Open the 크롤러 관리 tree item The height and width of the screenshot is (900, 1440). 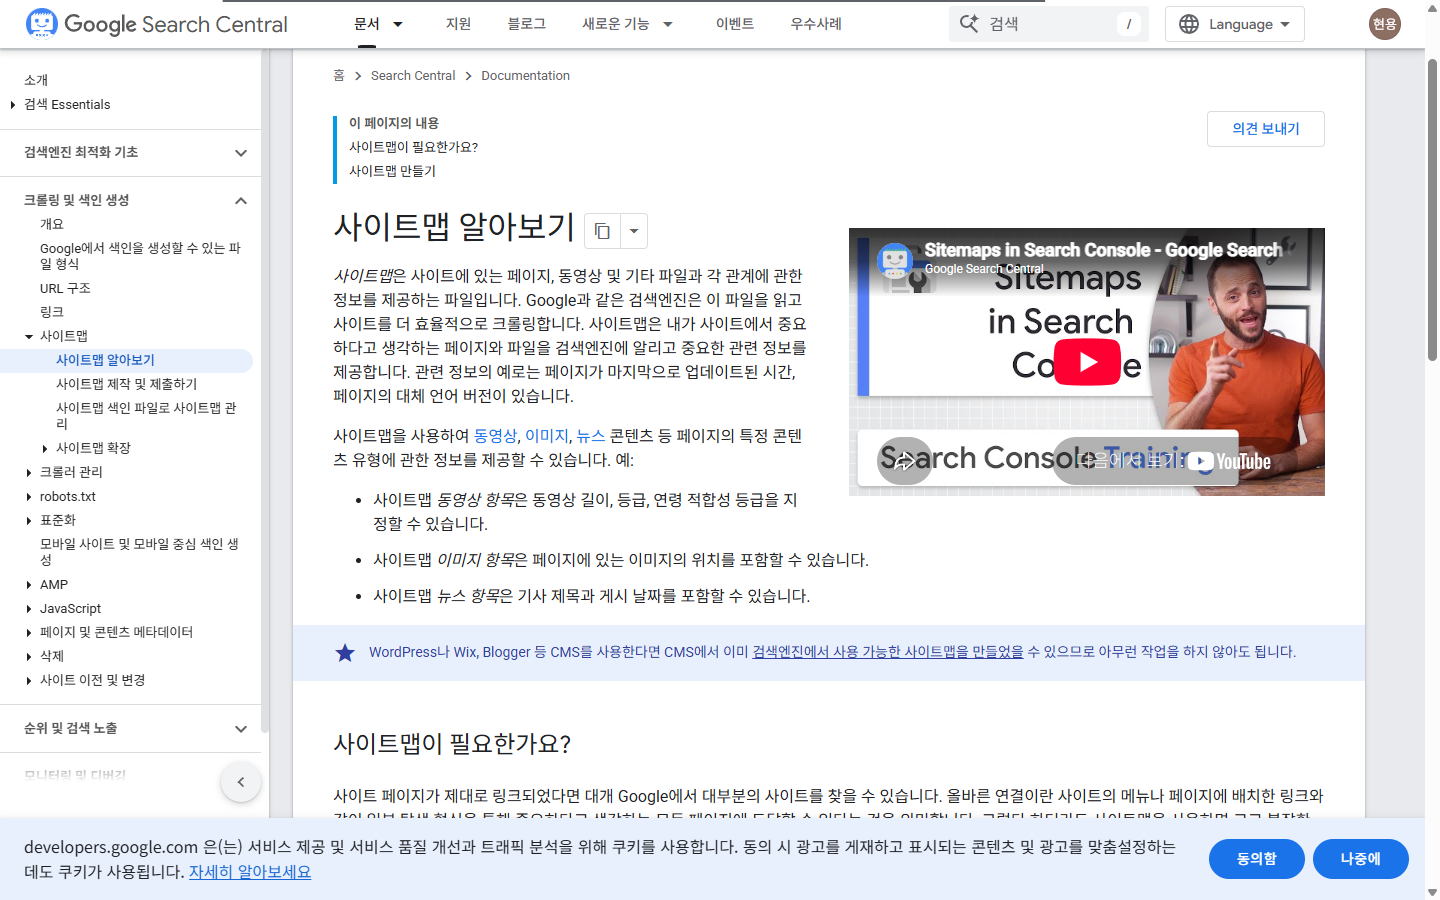(x=71, y=472)
